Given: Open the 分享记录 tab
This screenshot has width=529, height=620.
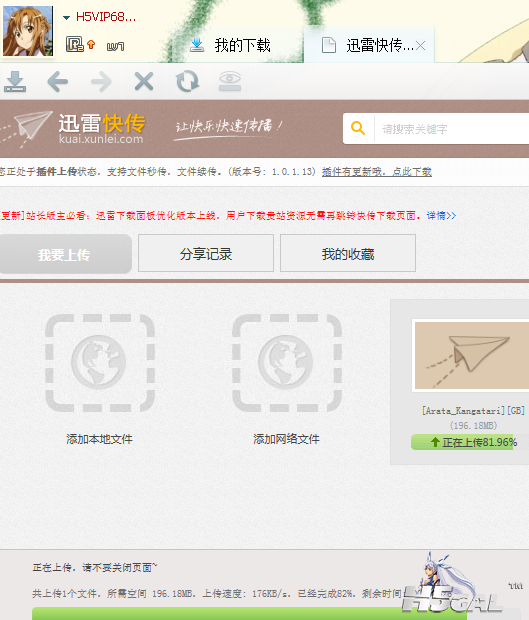Looking at the screenshot, I should point(206,253).
